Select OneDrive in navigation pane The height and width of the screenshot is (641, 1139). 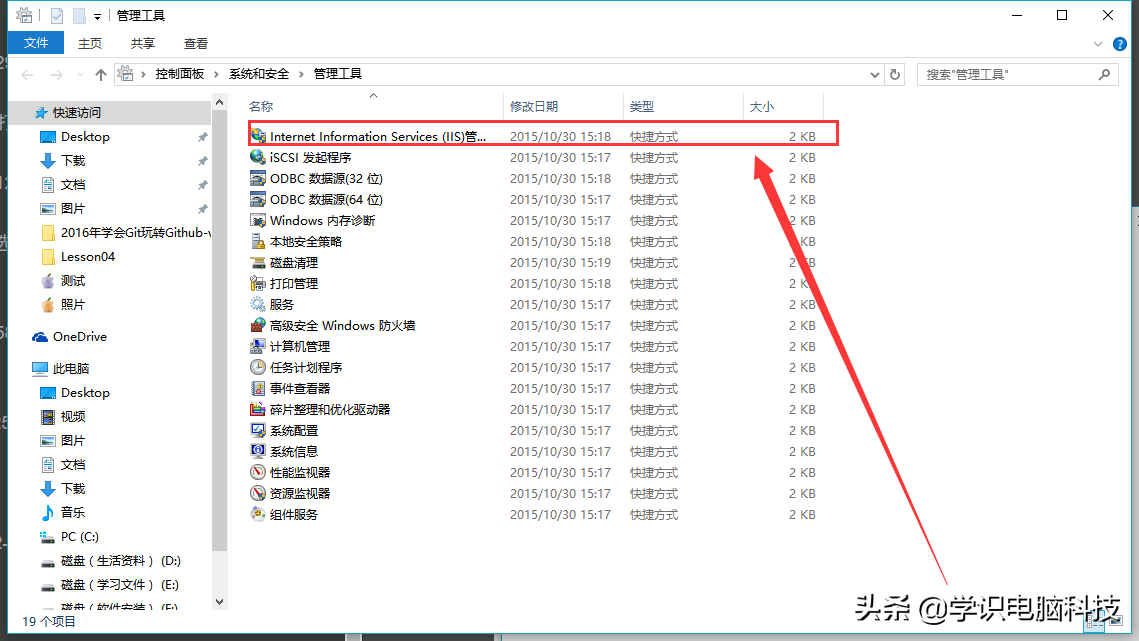tap(79, 336)
